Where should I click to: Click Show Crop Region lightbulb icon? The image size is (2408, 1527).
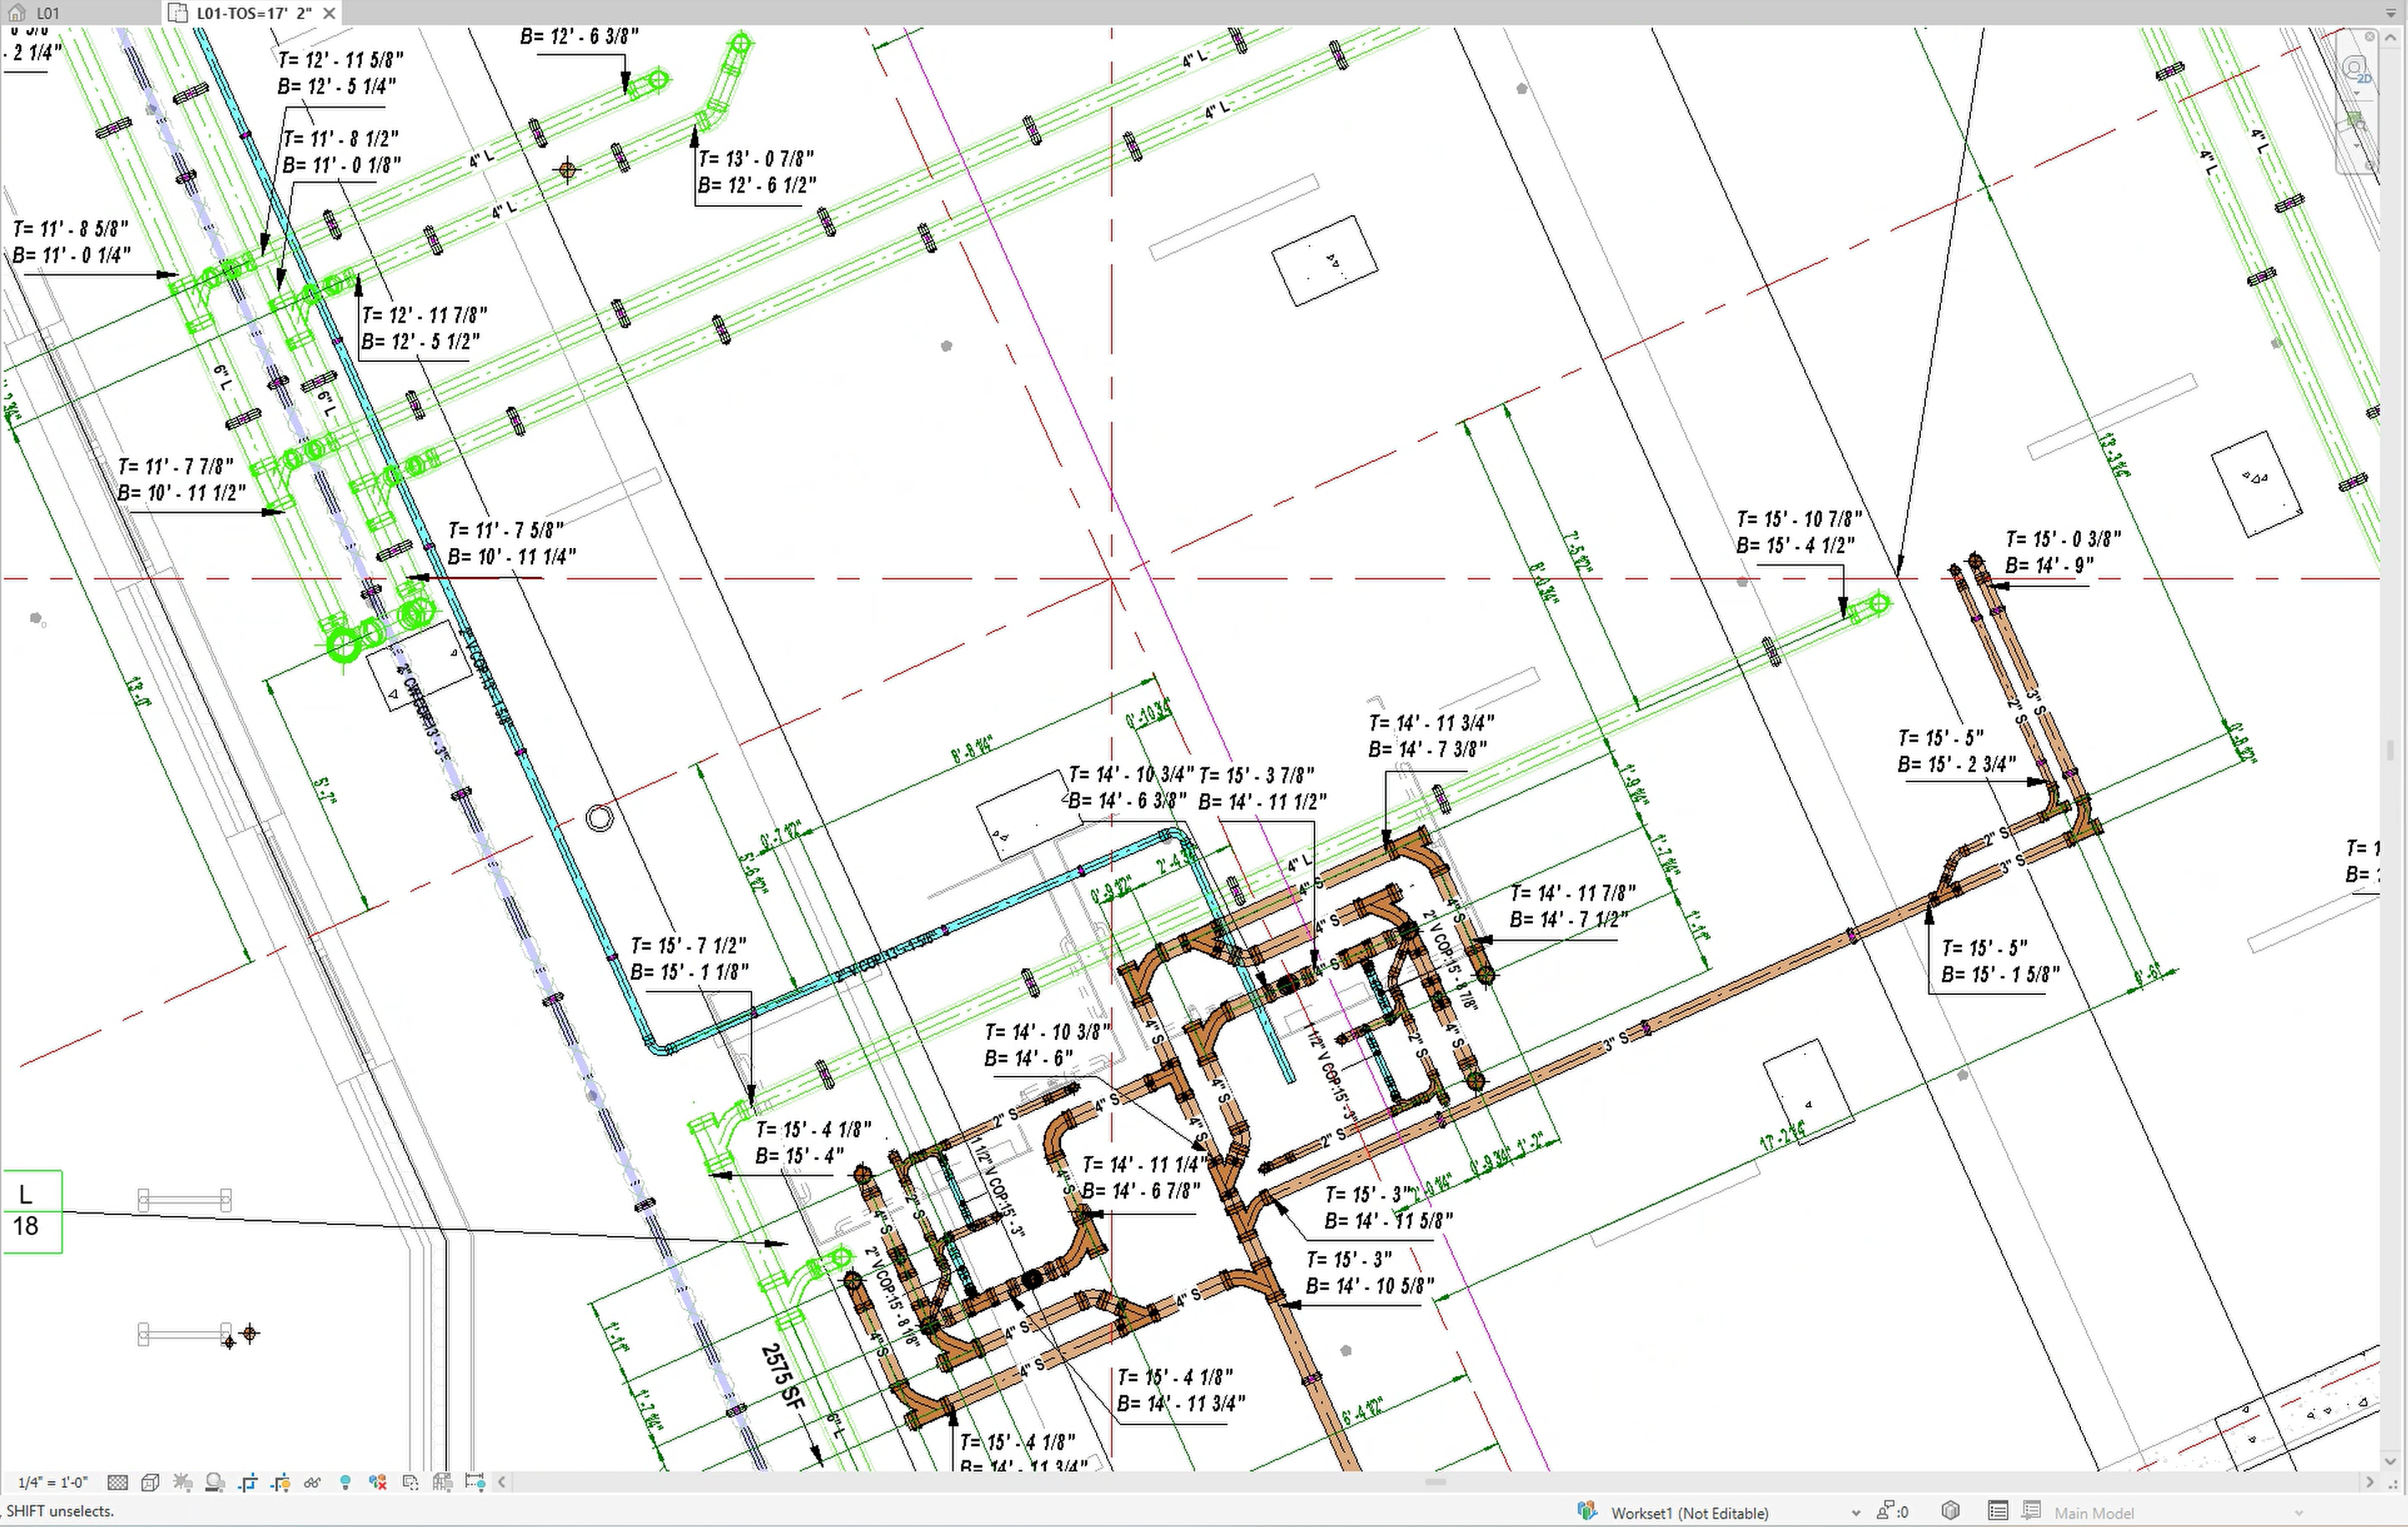click(x=281, y=1482)
